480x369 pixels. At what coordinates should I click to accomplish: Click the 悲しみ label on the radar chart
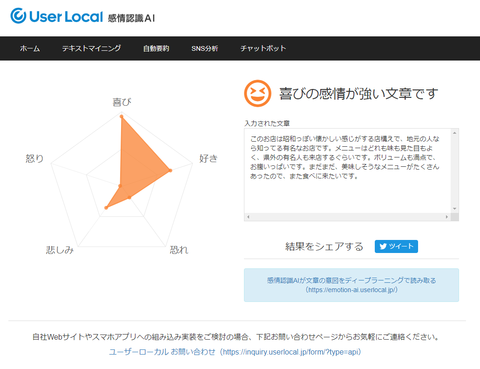pyautogui.click(x=60, y=250)
